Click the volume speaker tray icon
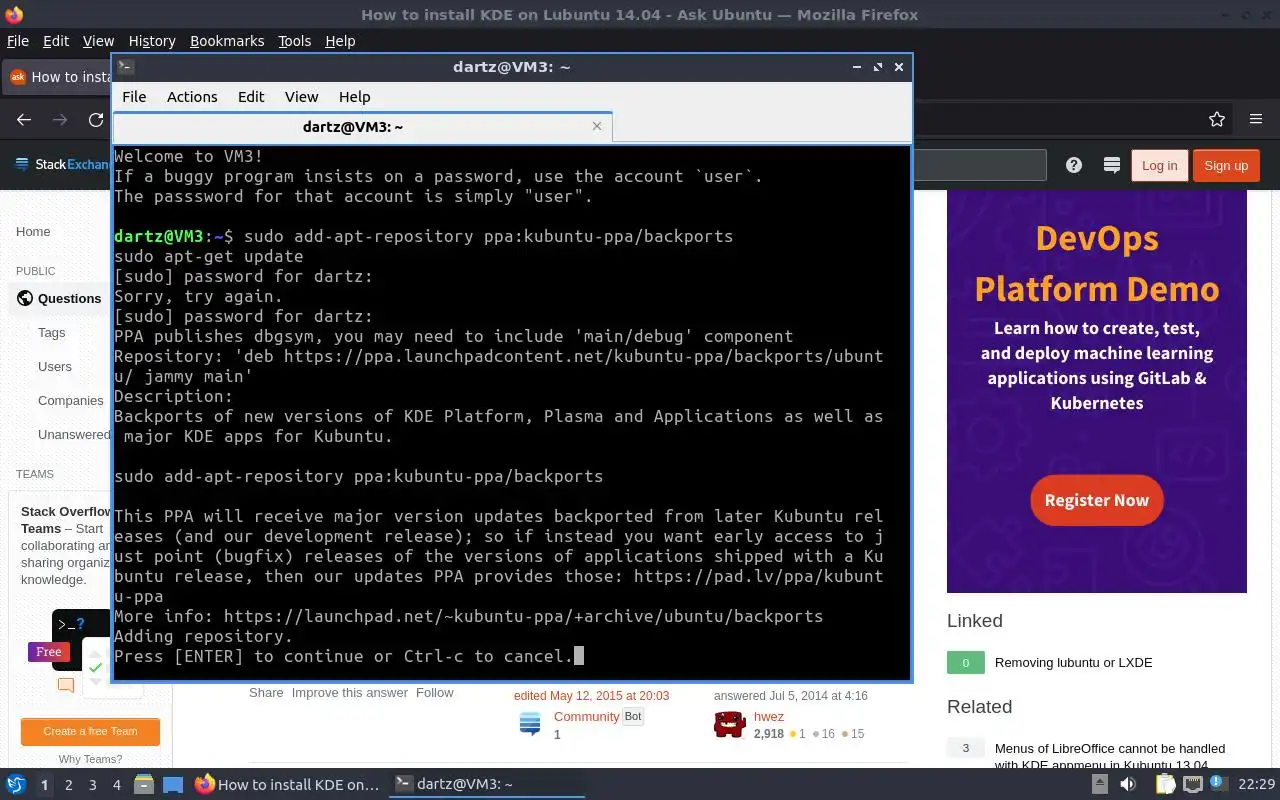Image resolution: width=1280 pixels, height=800 pixels. coord(1128,785)
